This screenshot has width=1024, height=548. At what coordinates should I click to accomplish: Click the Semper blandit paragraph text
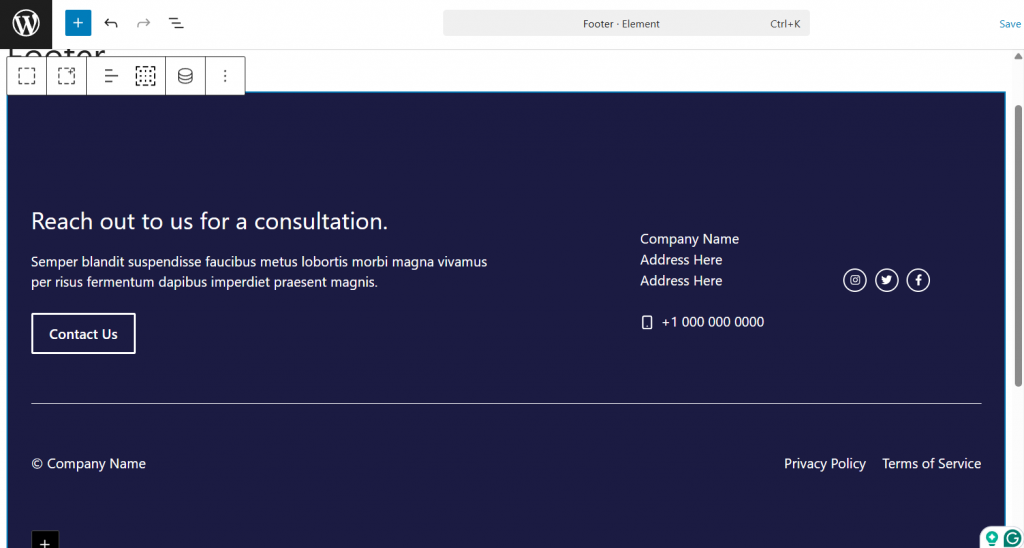pyautogui.click(x=259, y=272)
